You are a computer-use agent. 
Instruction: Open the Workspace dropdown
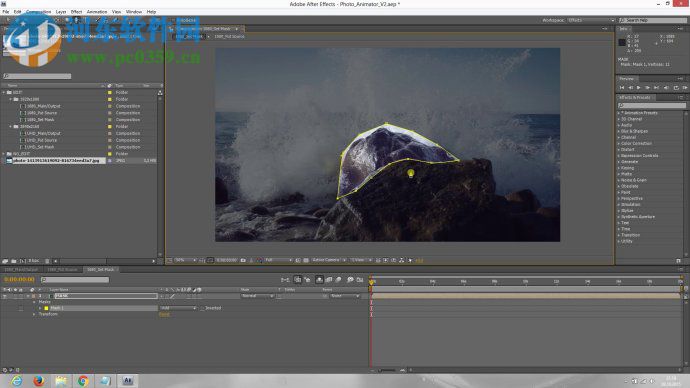[591, 20]
